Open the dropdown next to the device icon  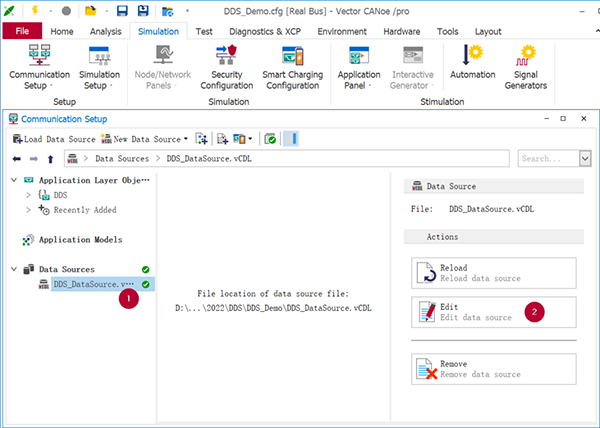pos(250,139)
